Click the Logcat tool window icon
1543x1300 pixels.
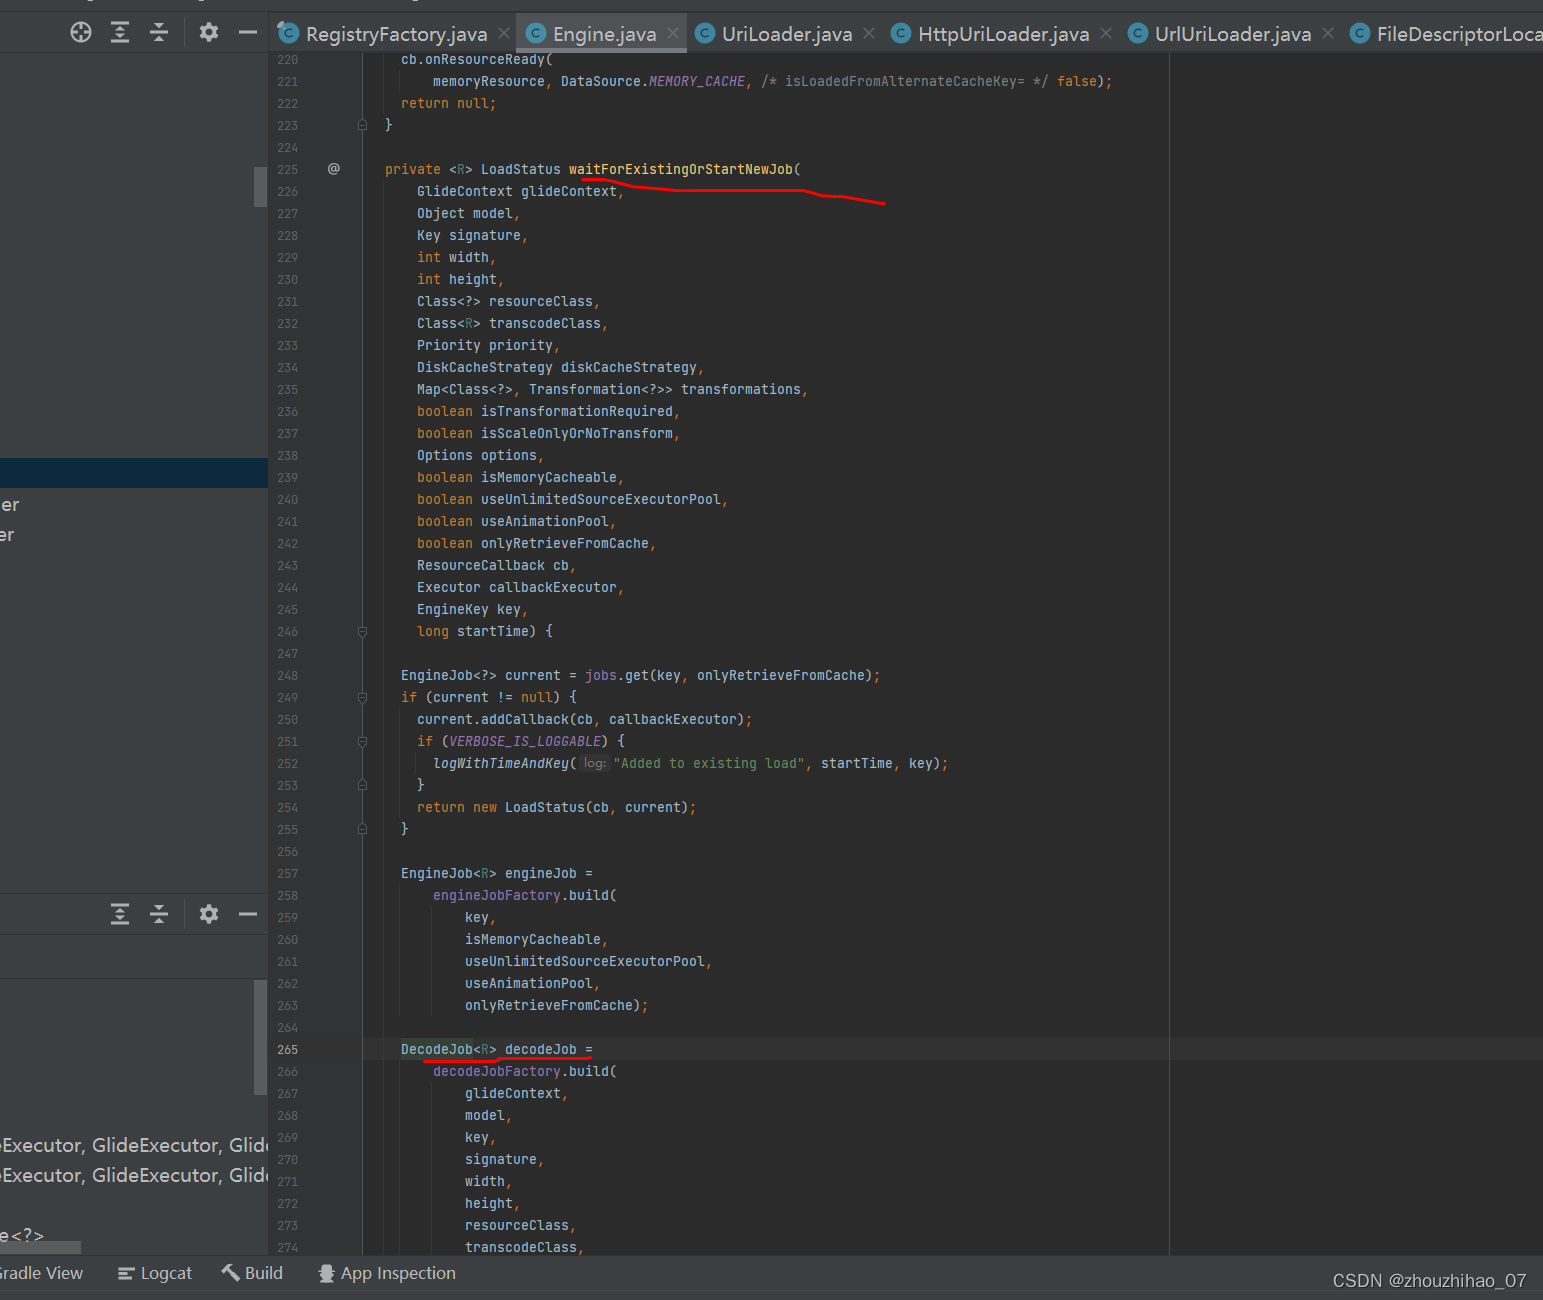[x=126, y=1273]
